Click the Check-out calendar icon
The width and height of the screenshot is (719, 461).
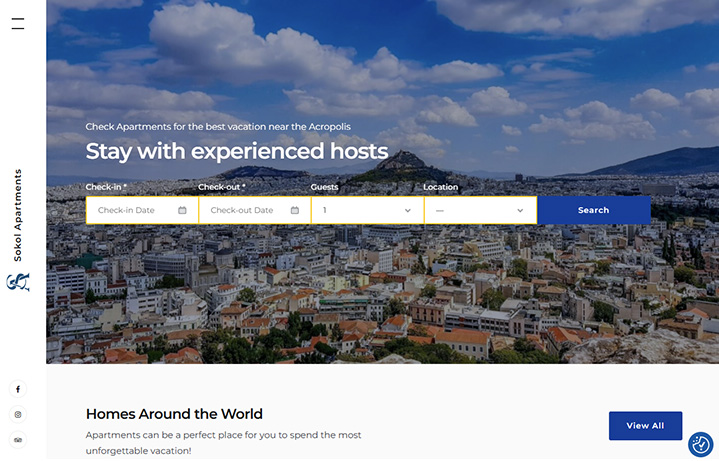295,210
